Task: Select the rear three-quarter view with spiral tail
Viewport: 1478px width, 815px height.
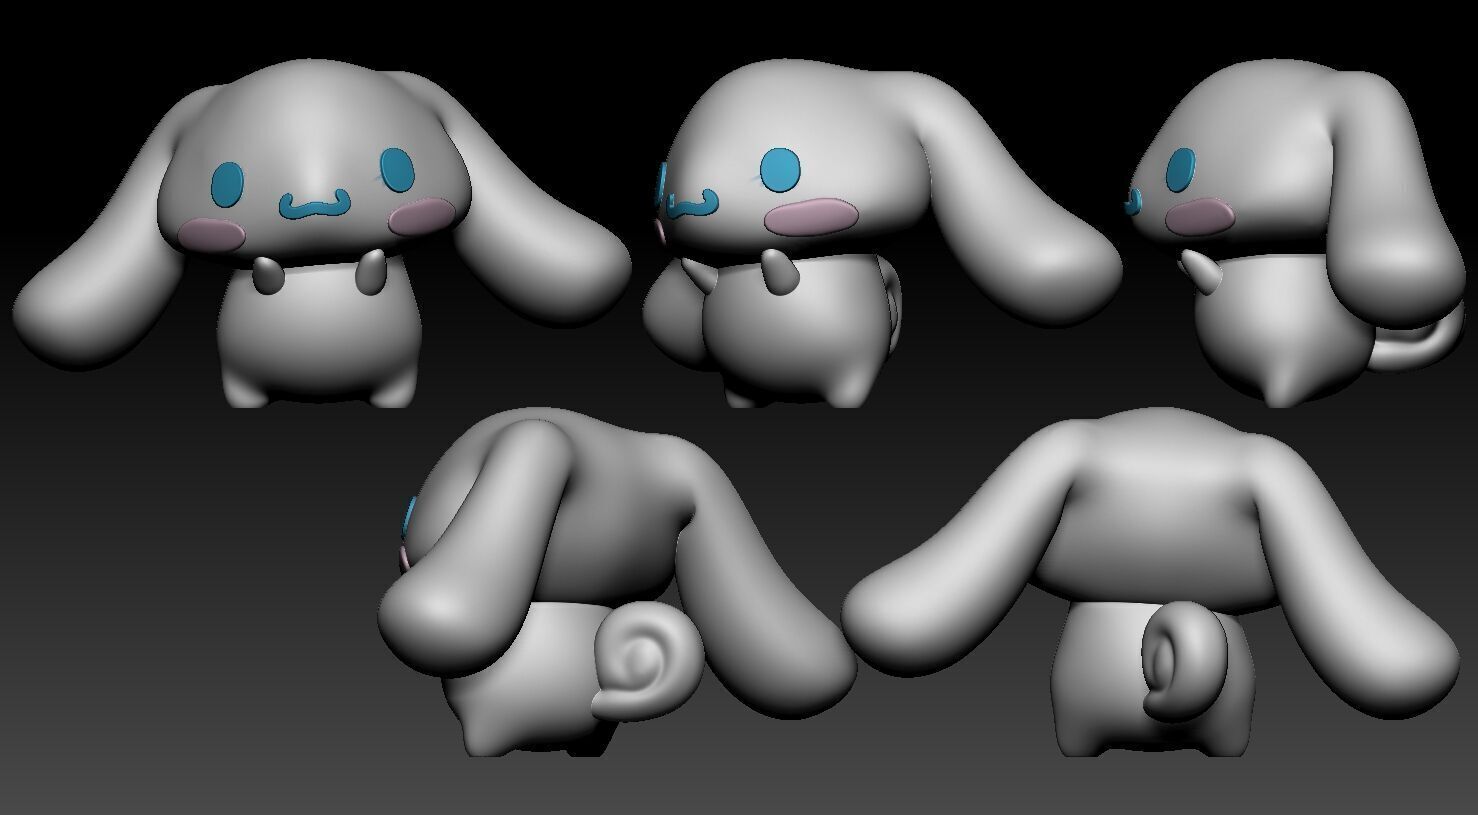Action: [x=617, y=582]
